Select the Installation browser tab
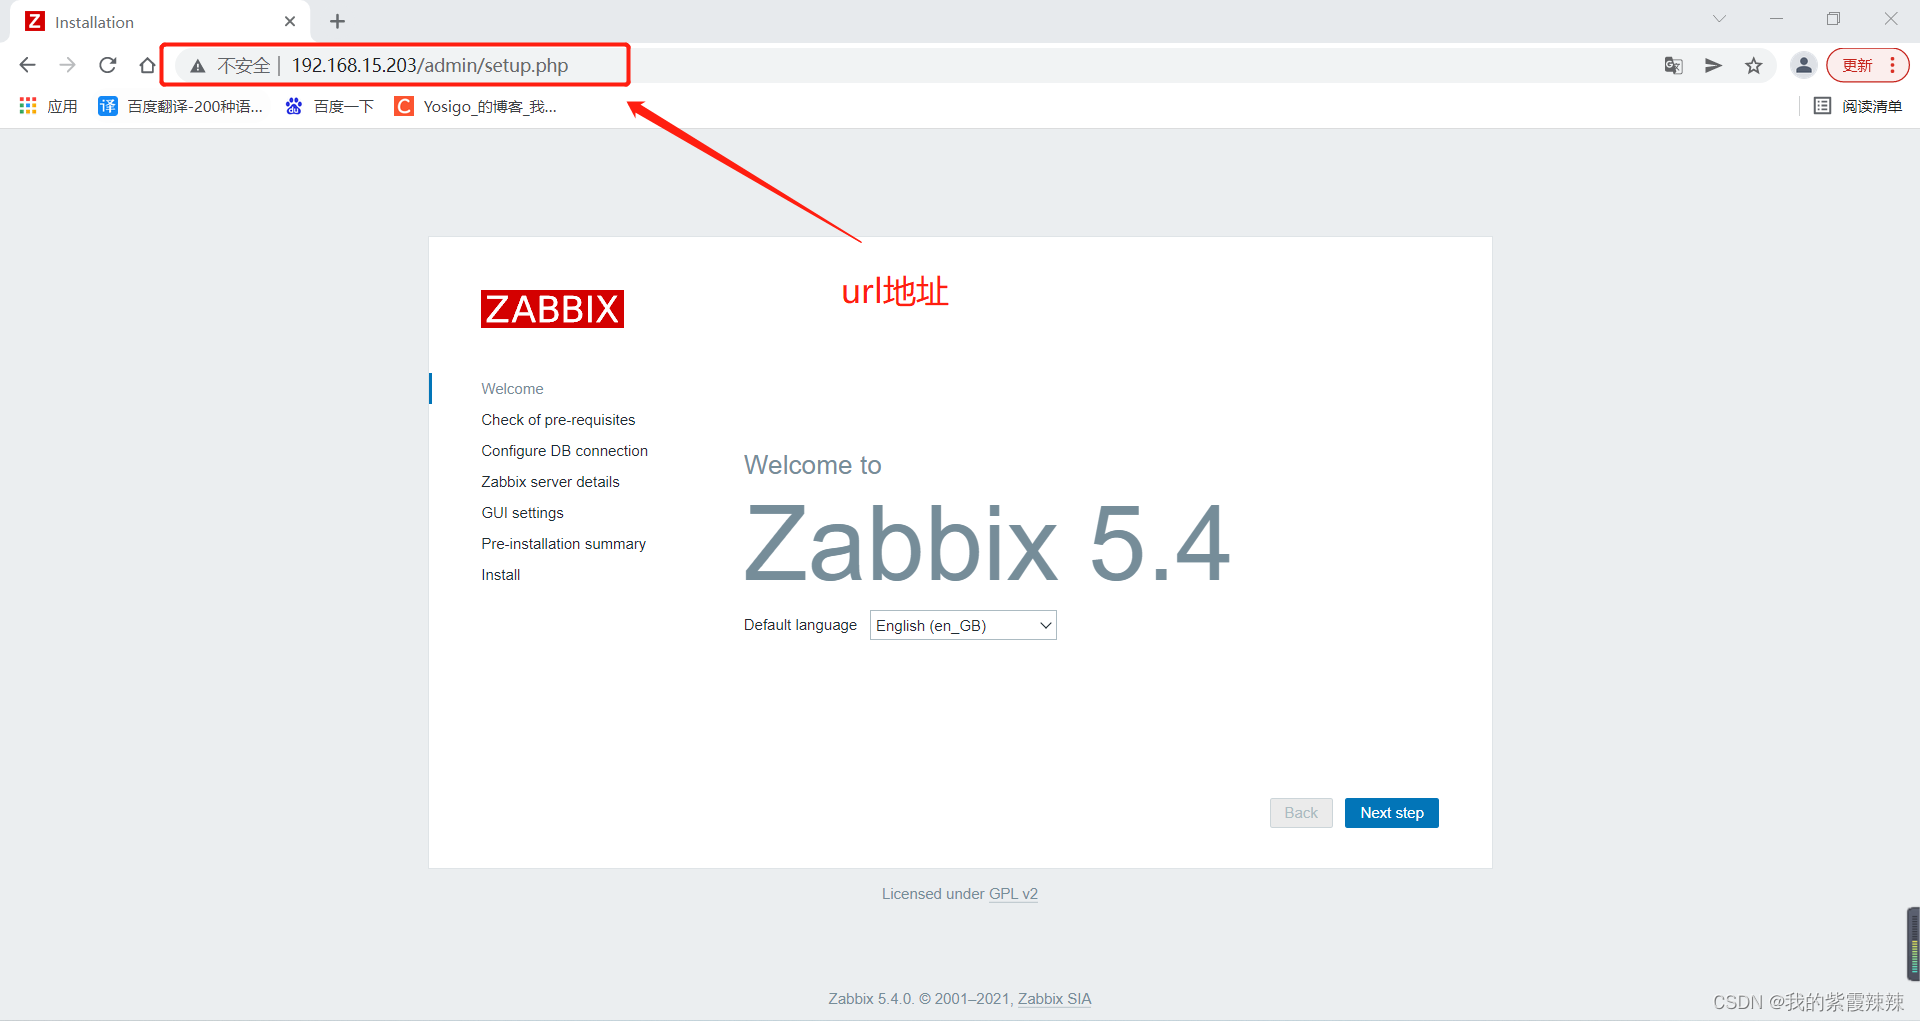 pos(160,21)
